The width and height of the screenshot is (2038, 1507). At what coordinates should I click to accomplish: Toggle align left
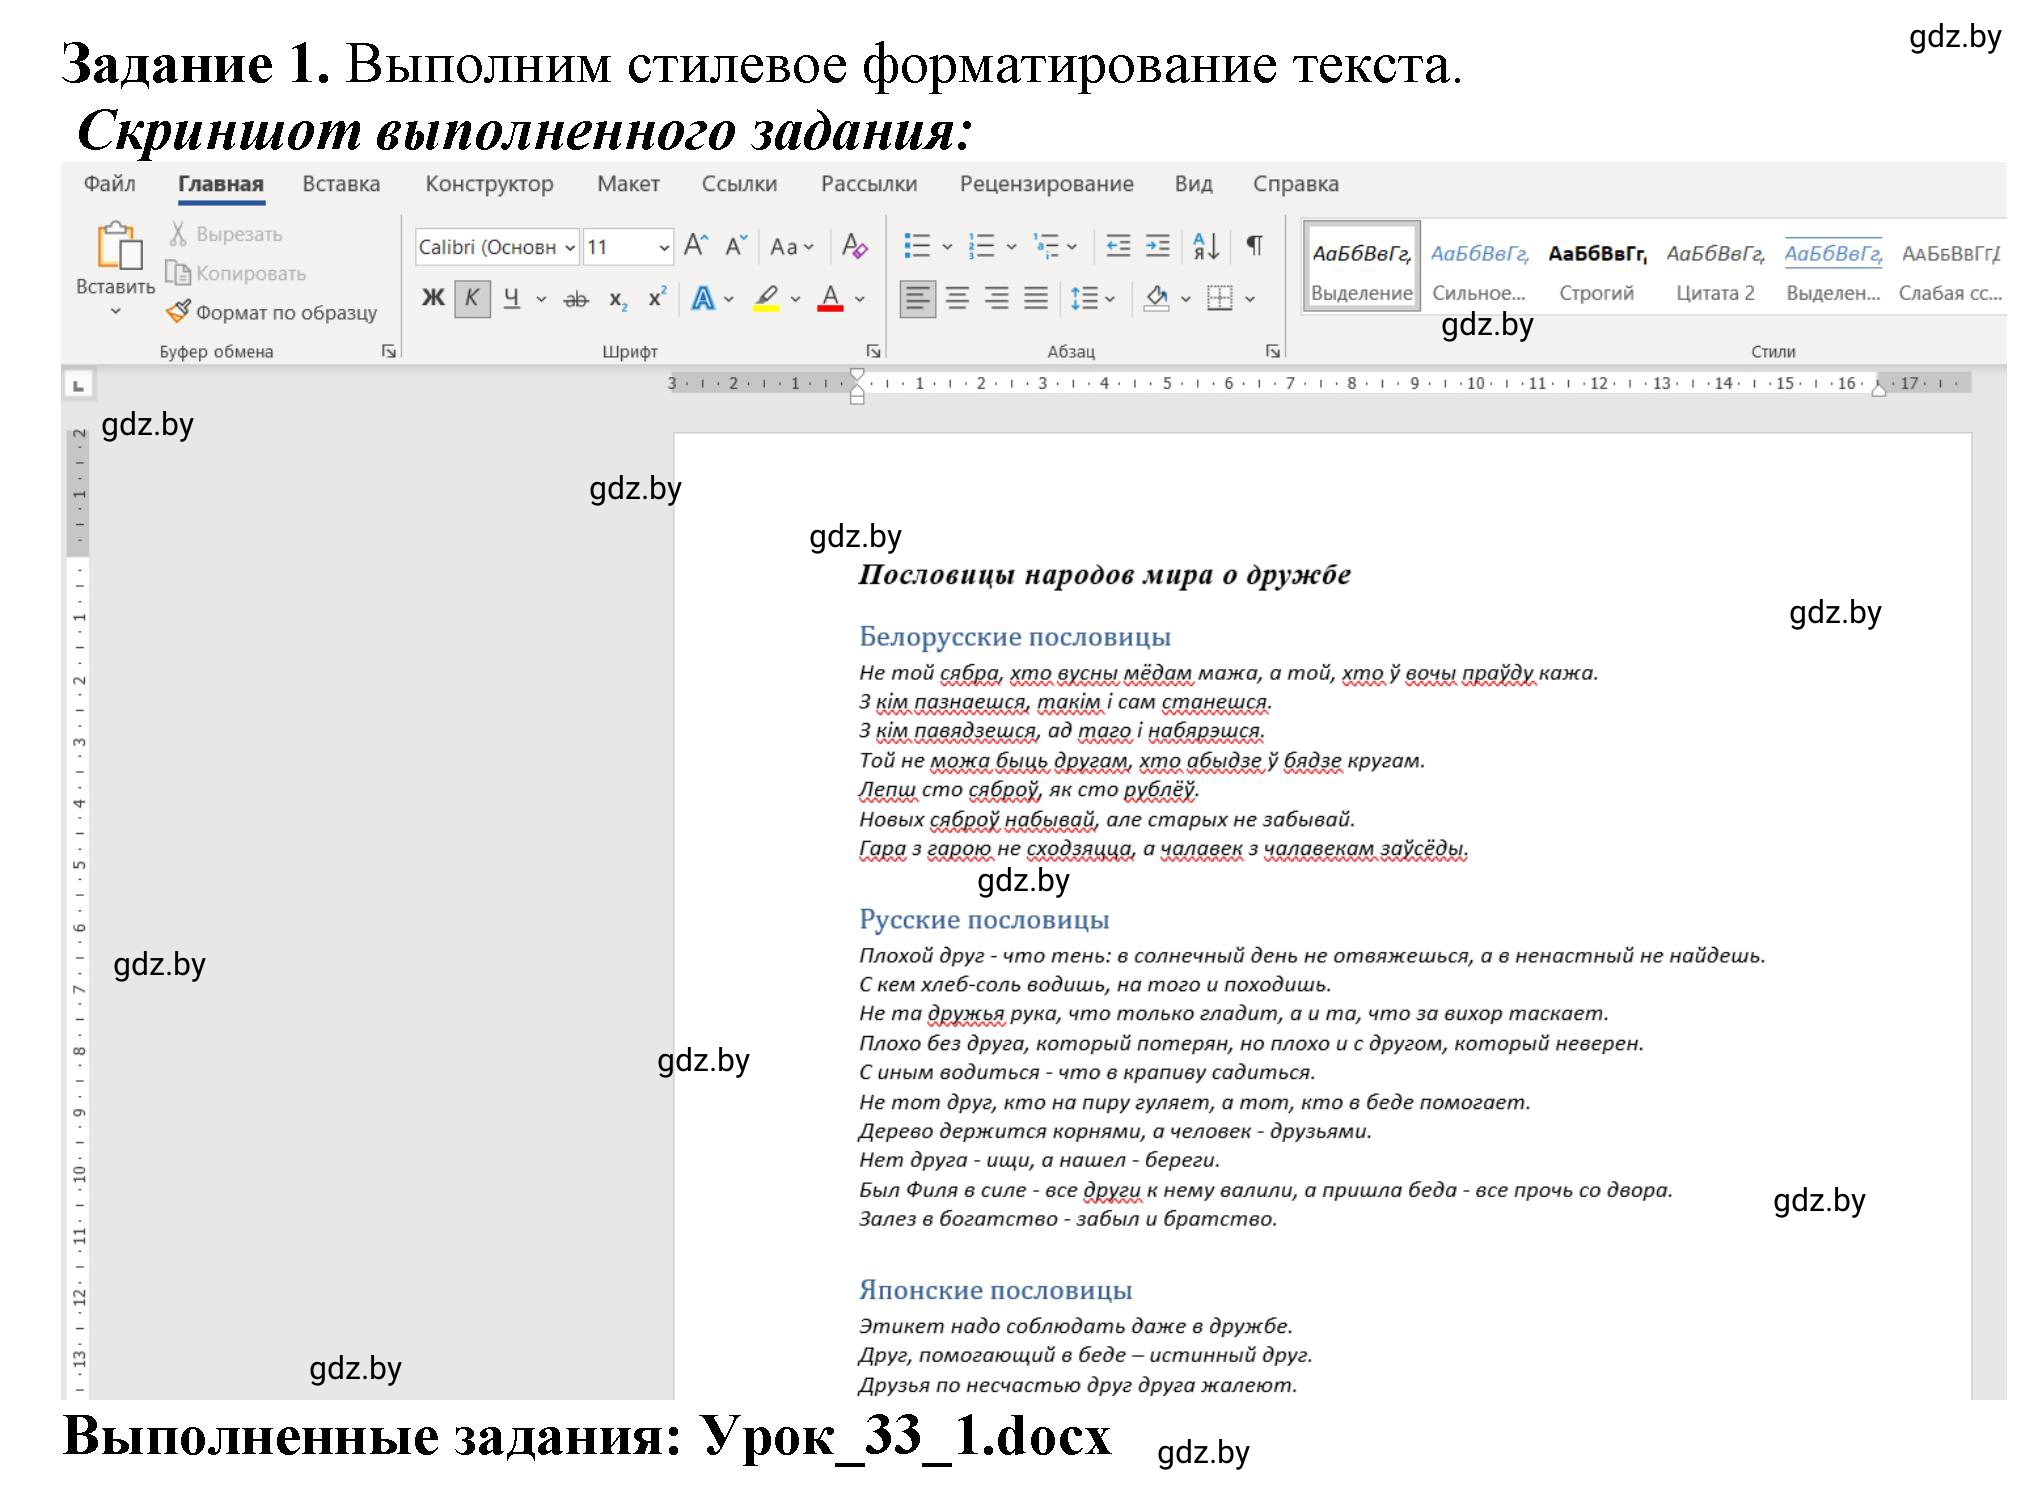point(918,298)
